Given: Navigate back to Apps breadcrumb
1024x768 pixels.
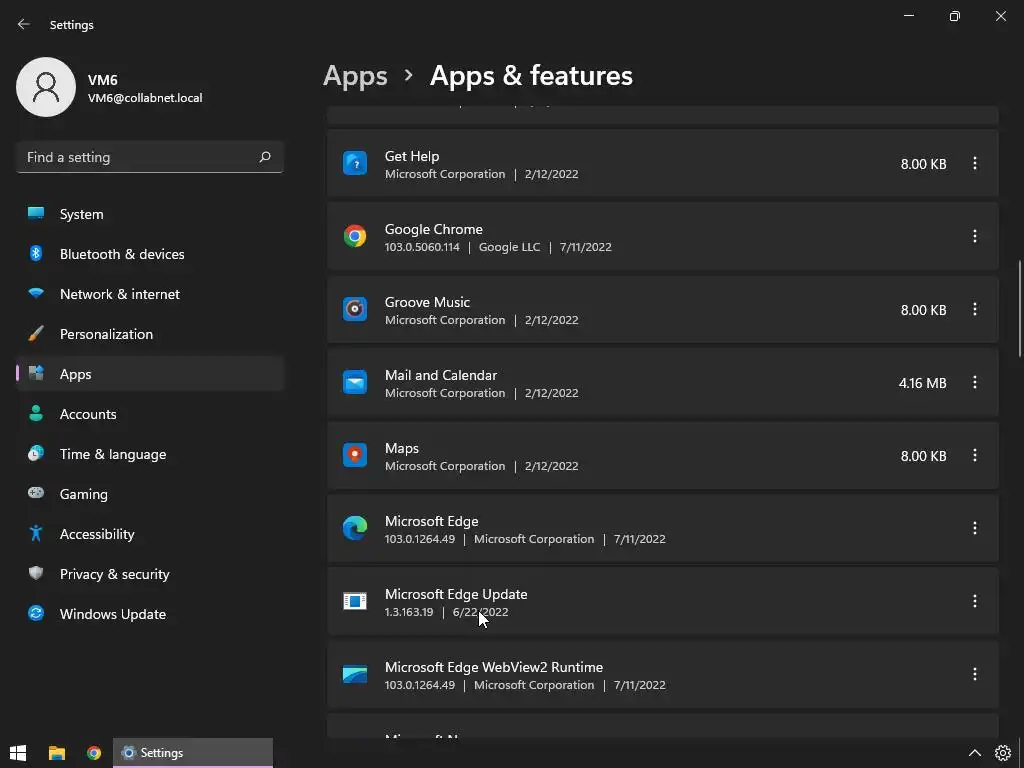Looking at the screenshot, I should pos(355,76).
